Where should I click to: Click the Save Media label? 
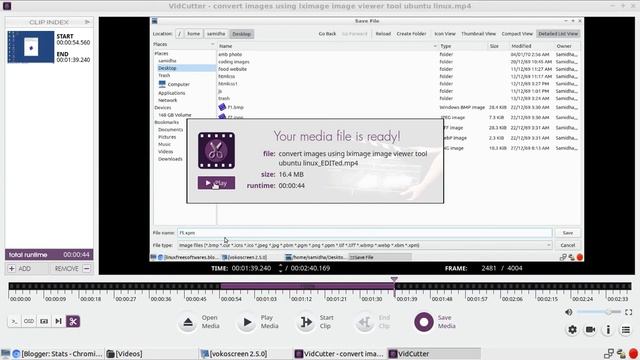pyautogui.click(x=447, y=322)
